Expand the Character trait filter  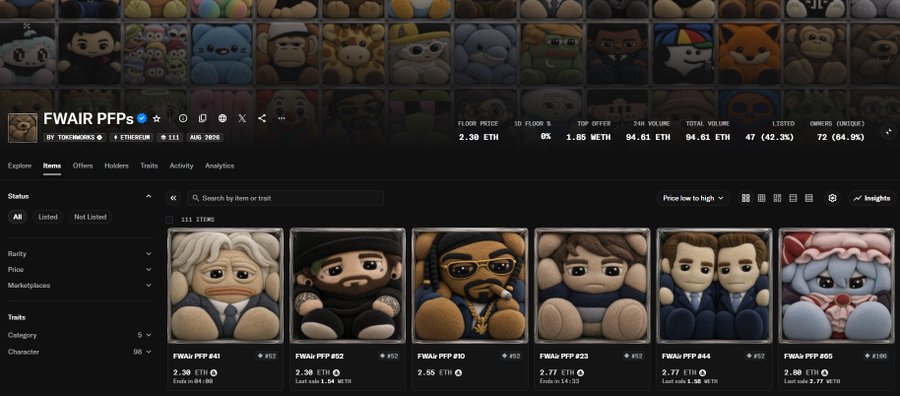tap(80, 352)
